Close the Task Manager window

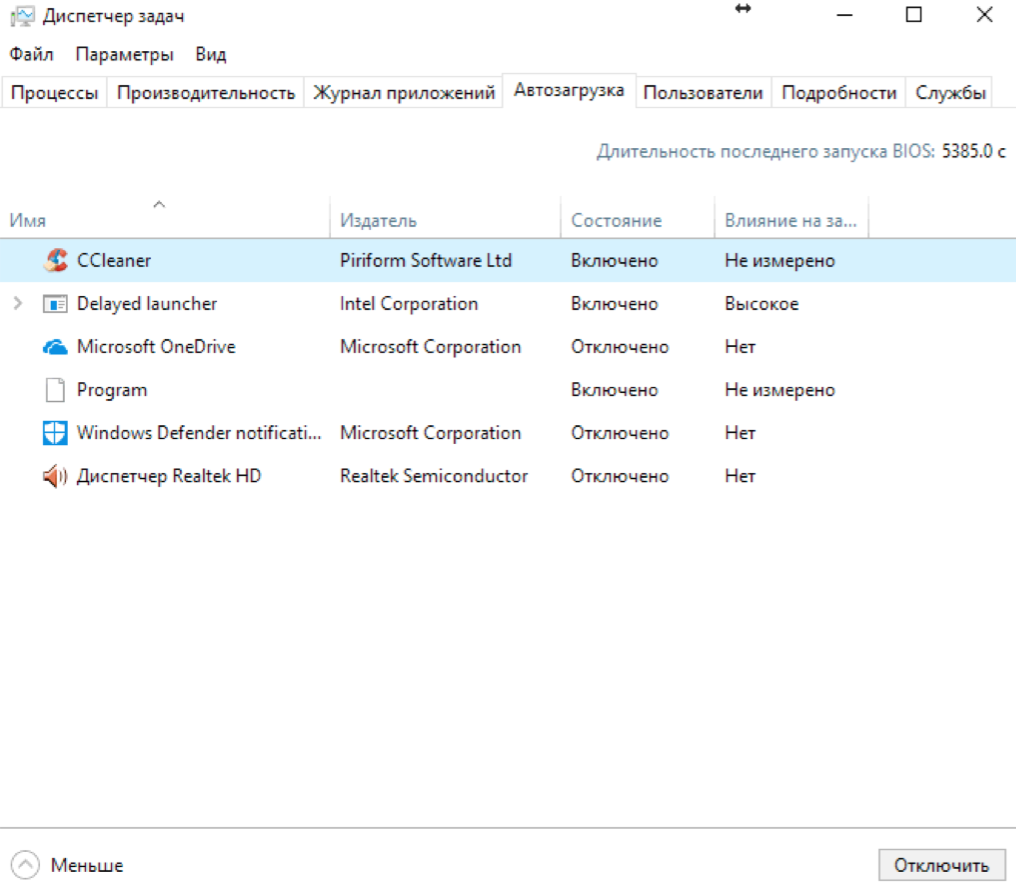[984, 15]
